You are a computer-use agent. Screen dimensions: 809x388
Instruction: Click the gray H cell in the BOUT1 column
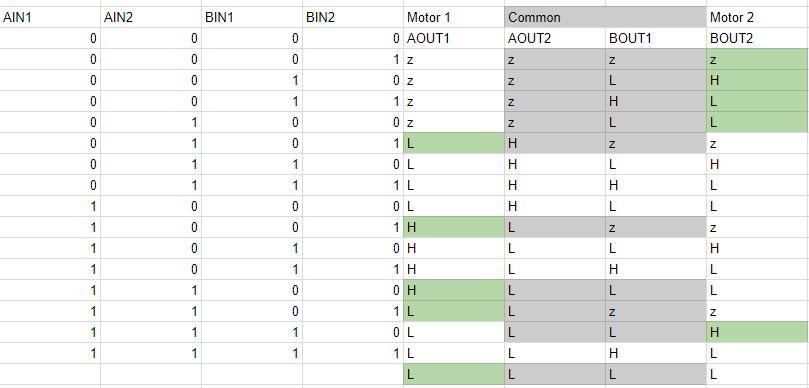[x=656, y=102]
